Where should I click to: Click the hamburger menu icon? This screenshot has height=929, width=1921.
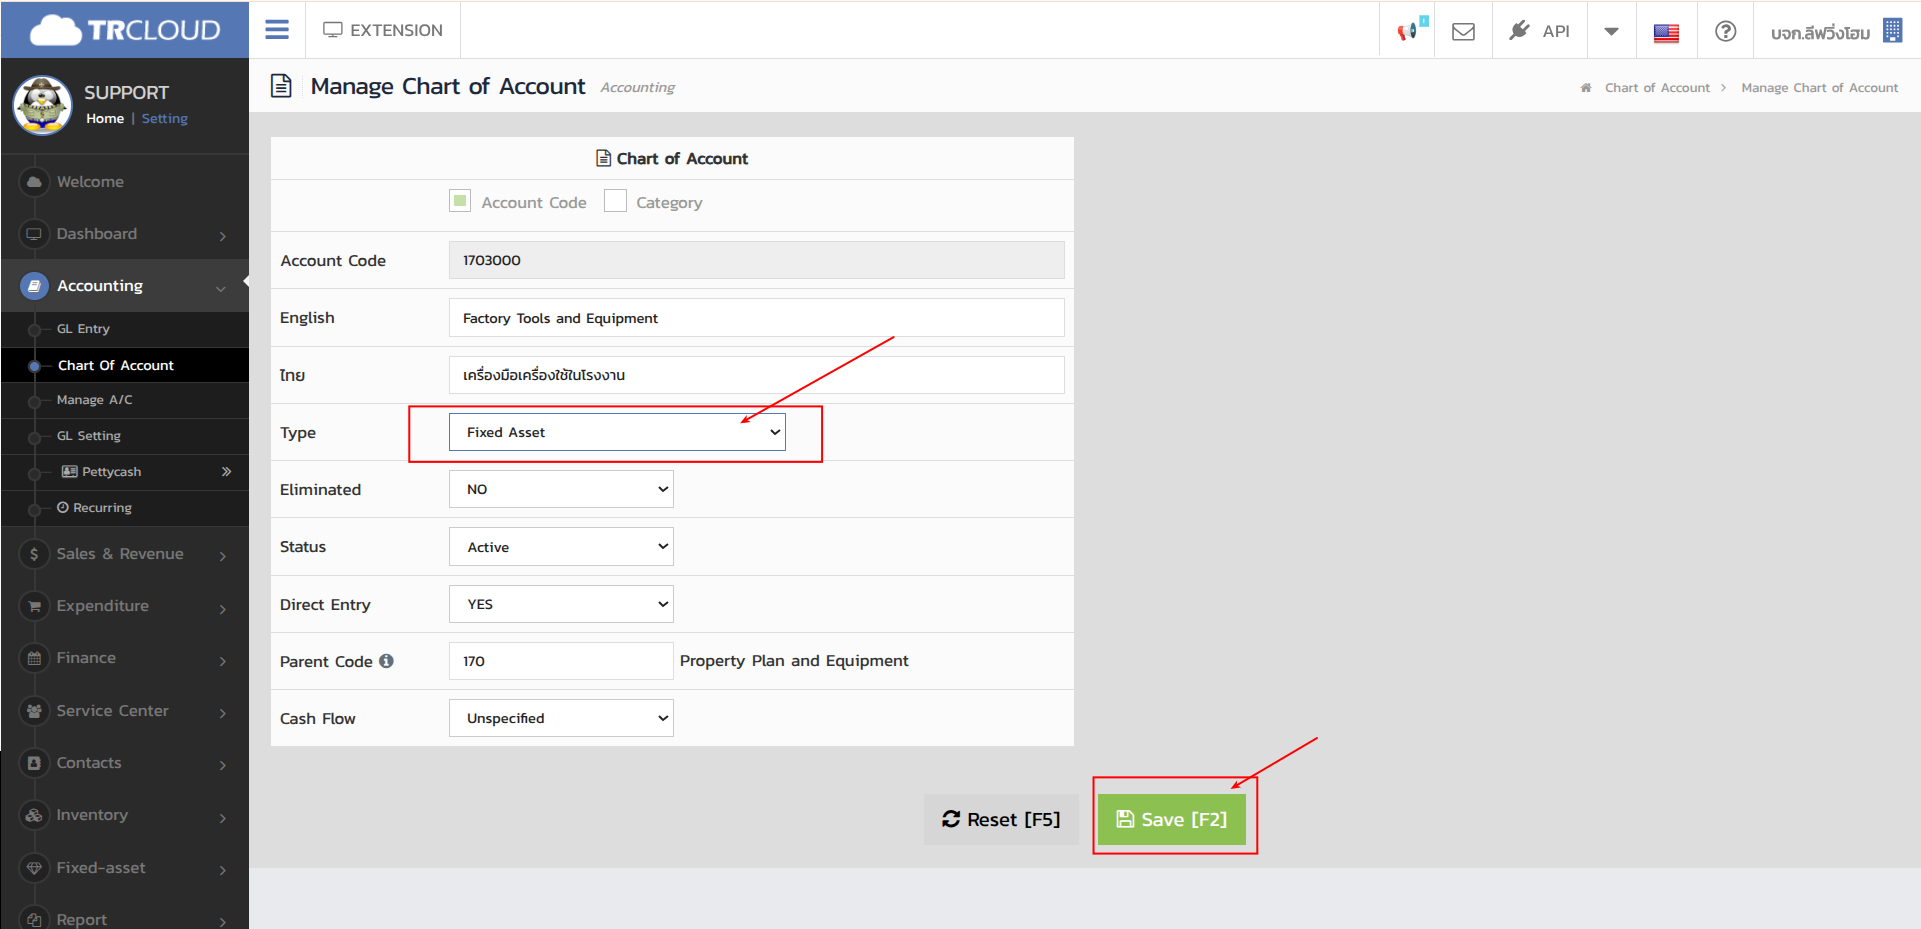point(277,30)
